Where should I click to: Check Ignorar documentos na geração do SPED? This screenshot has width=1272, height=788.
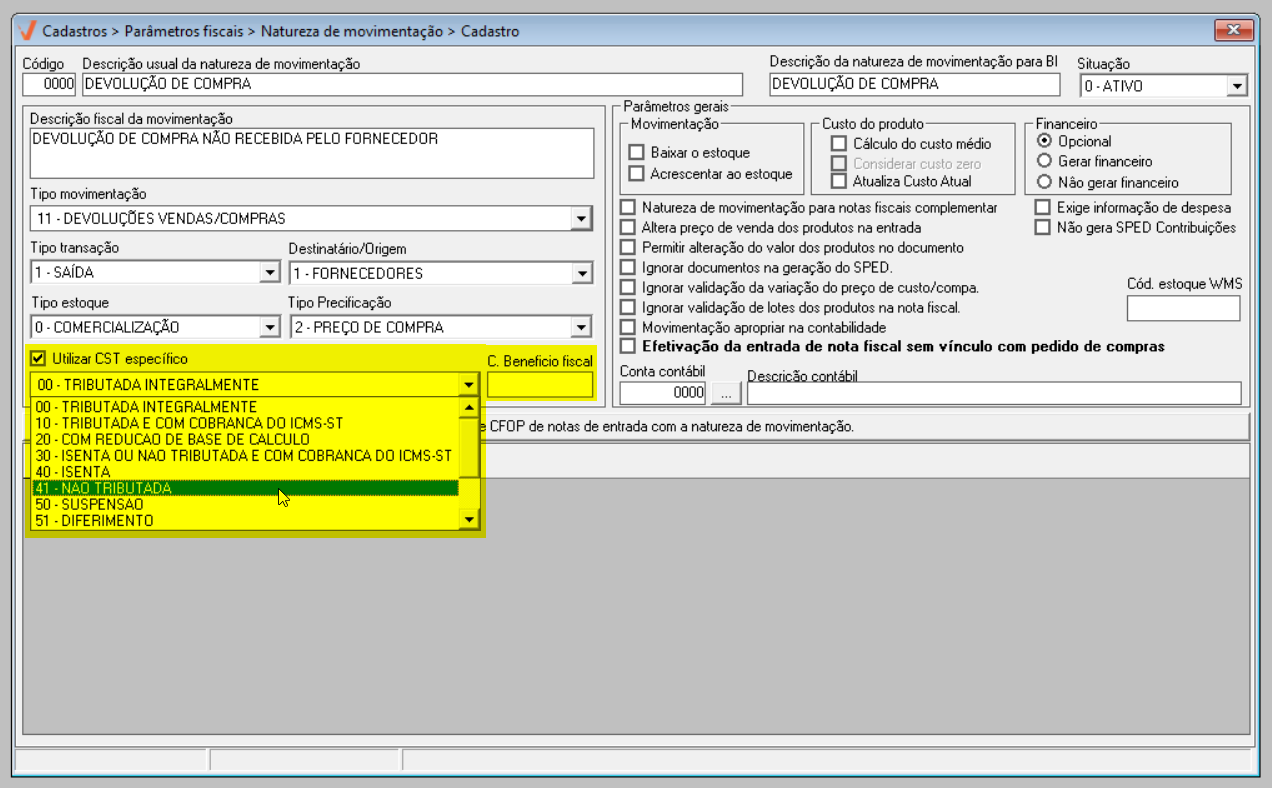[628, 267]
